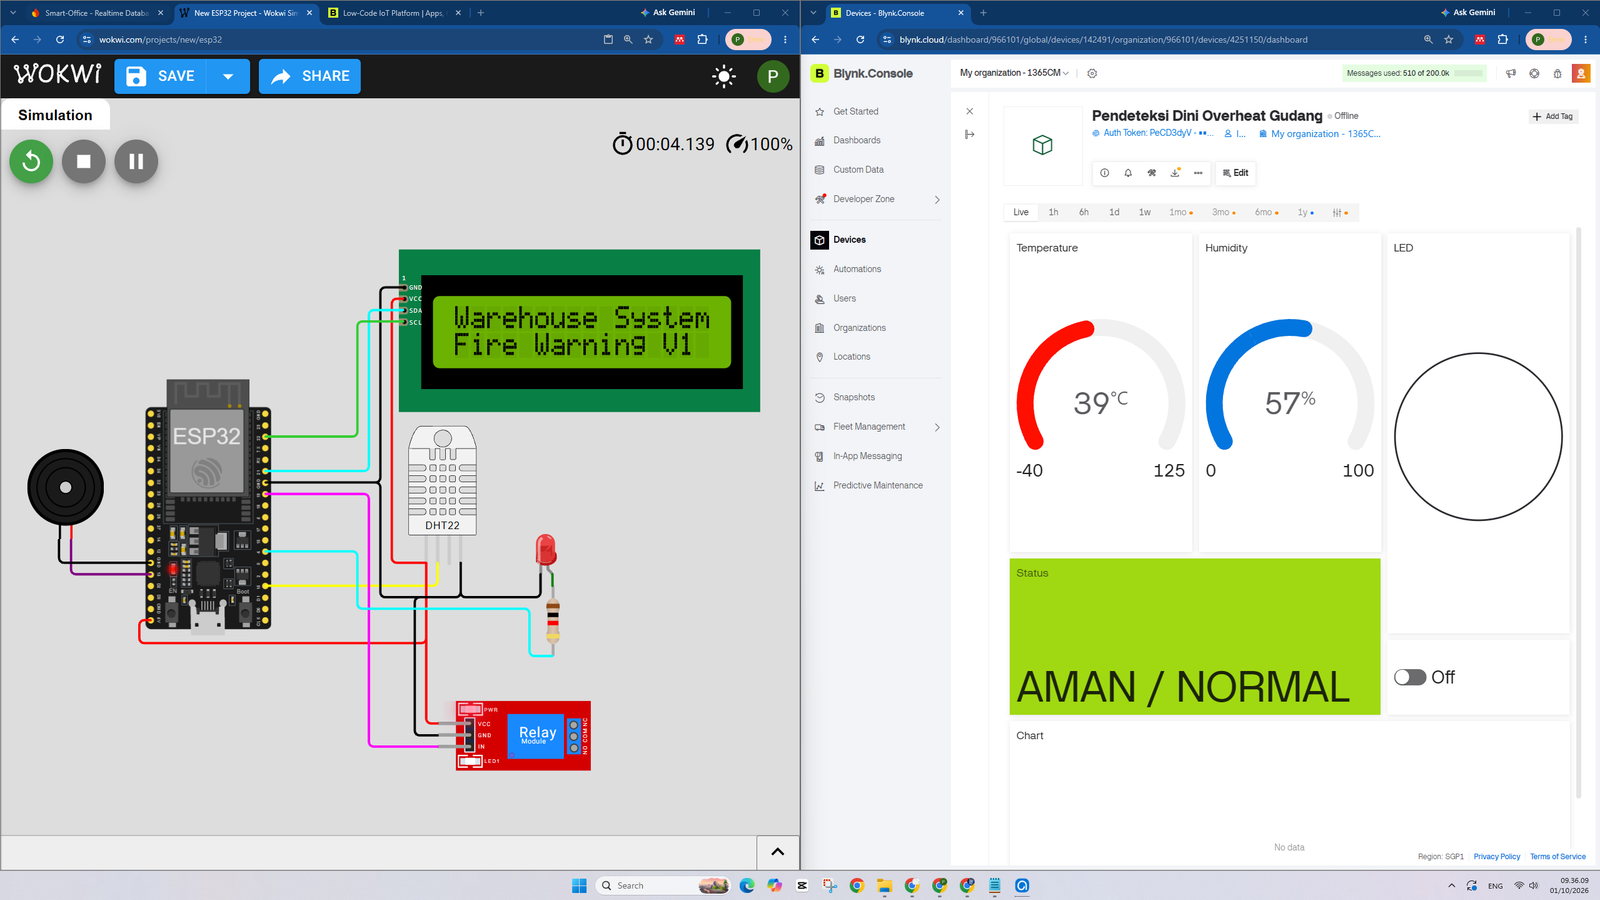Open Custom Data in Blynk sidebar
The width and height of the screenshot is (1600, 900).
858,170
